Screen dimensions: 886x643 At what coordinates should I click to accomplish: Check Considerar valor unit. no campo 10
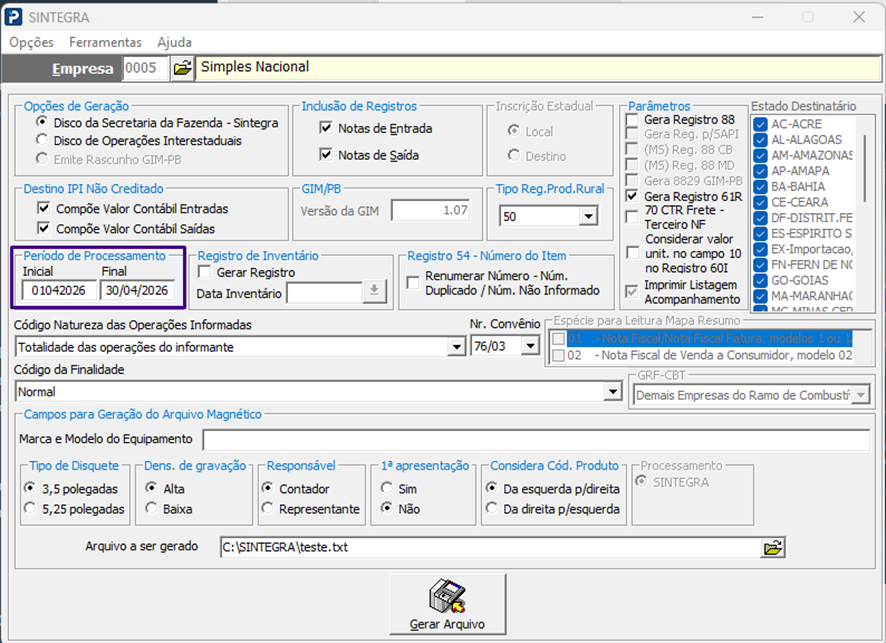click(x=632, y=253)
